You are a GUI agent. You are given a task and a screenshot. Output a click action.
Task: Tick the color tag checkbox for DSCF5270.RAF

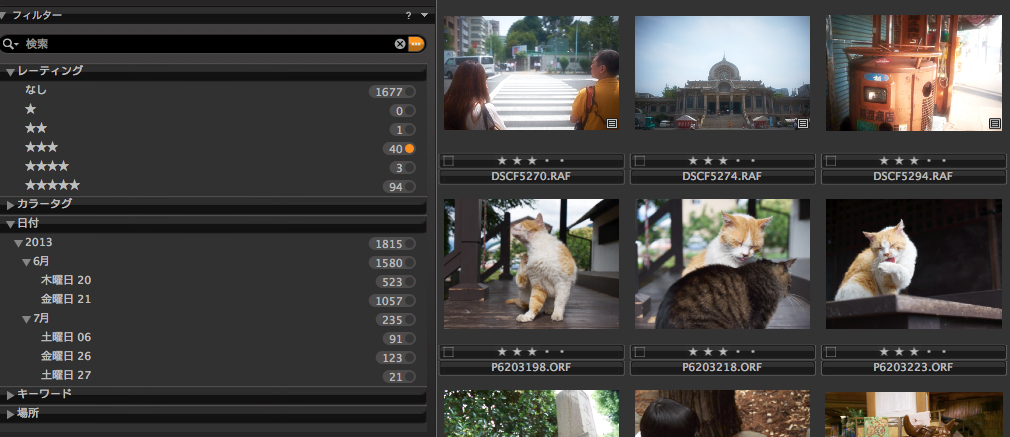tap(447, 160)
